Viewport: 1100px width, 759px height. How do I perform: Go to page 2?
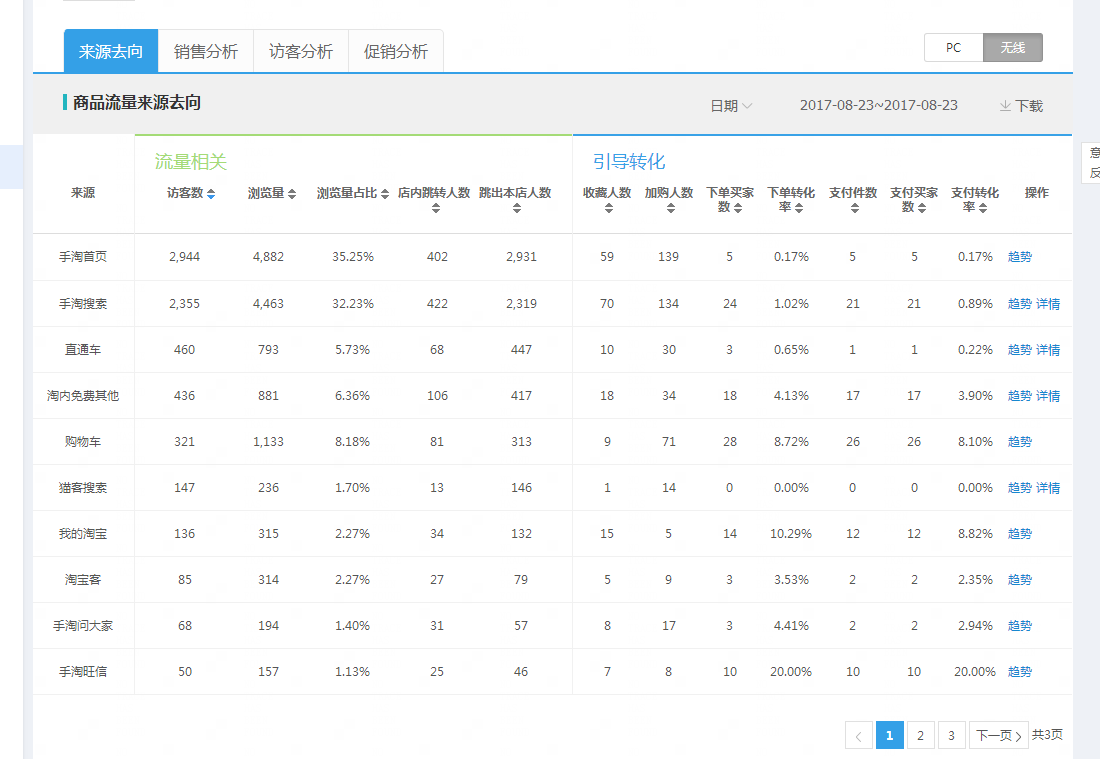[x=920, y=735]
